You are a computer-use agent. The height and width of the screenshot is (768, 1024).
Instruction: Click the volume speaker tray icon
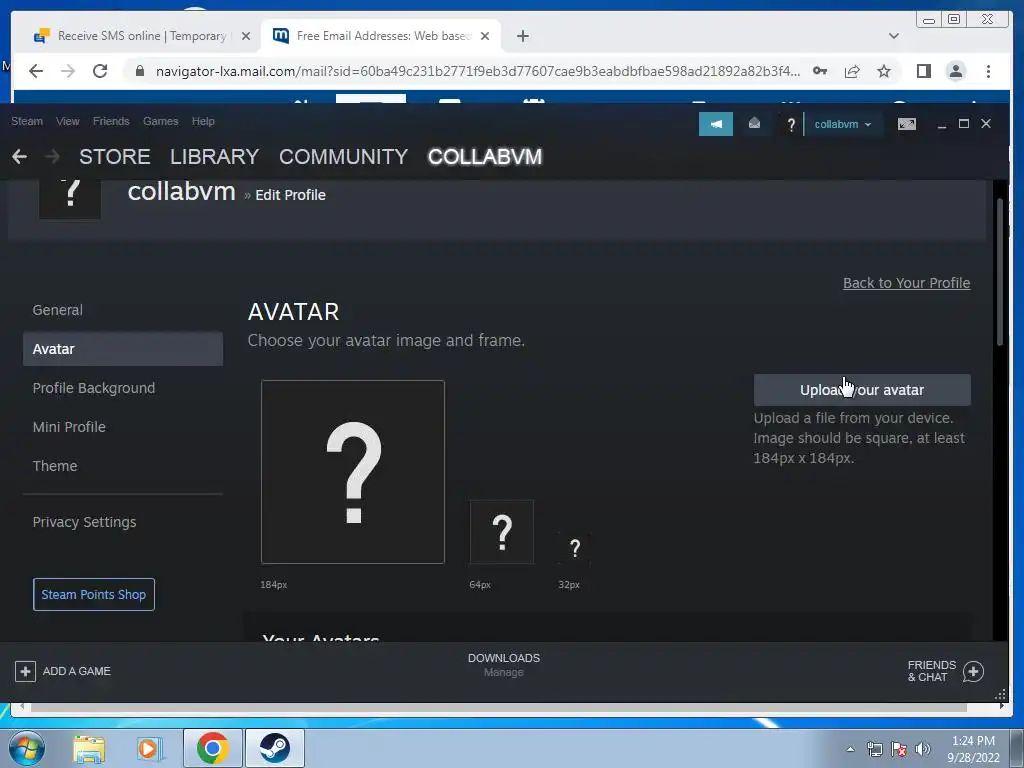923,749
